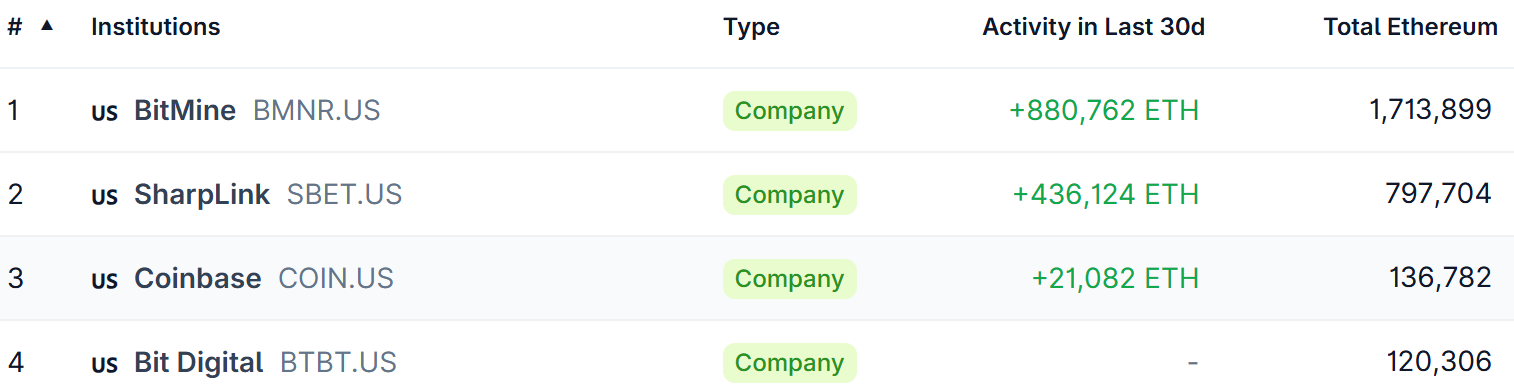1514x388 pixels.
Task: Open the SharpLink institution link
Action: 202,194
